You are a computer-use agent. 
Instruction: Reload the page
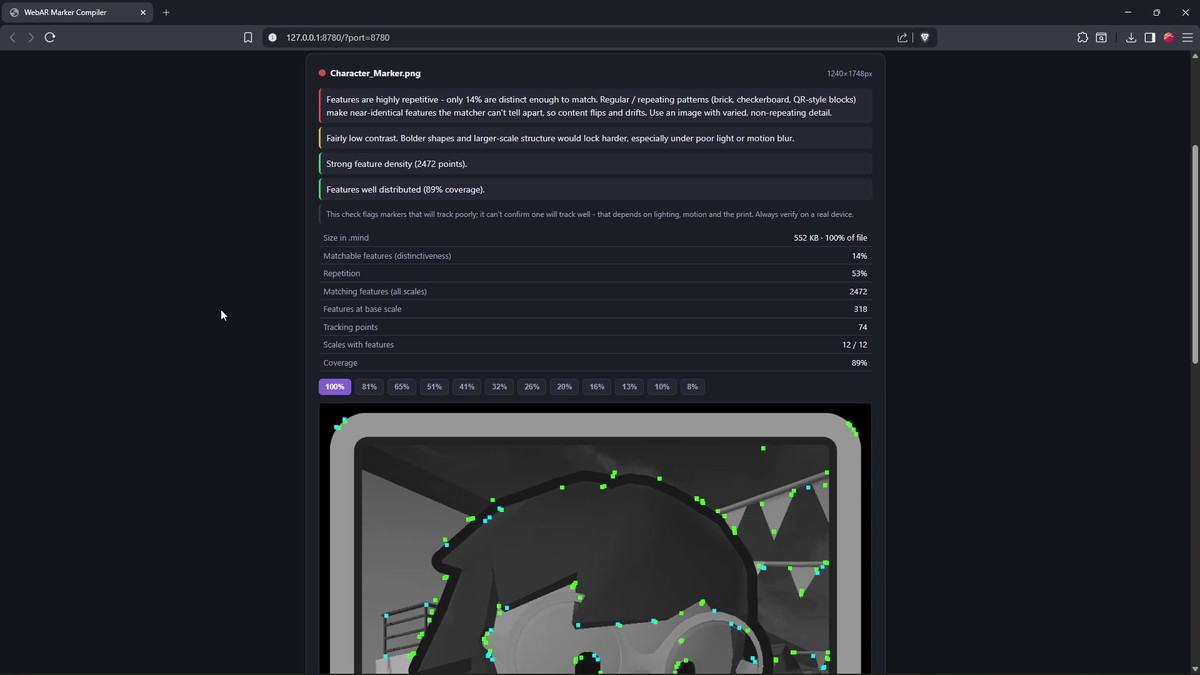tap(50, 37)
